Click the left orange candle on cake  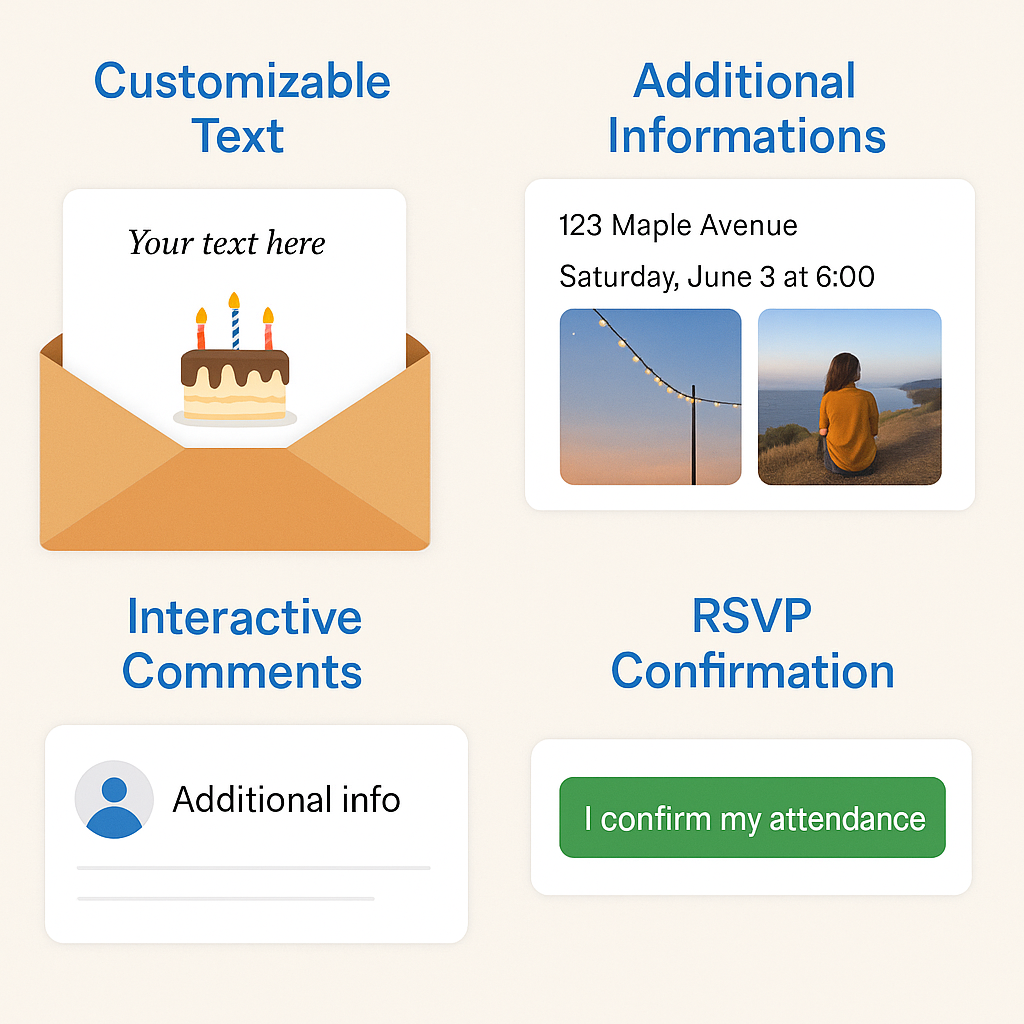coord(201,330)
